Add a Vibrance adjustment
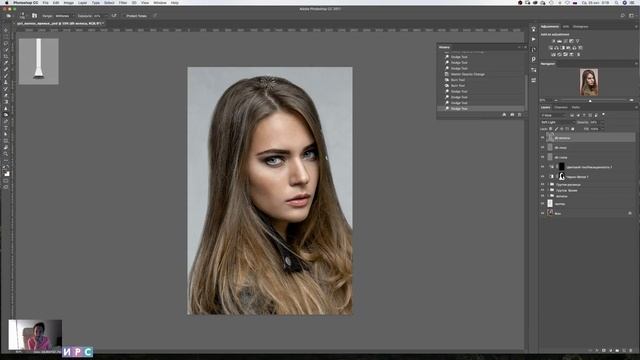This screenshot has width=640, height=360. click(x=577, y=41)
